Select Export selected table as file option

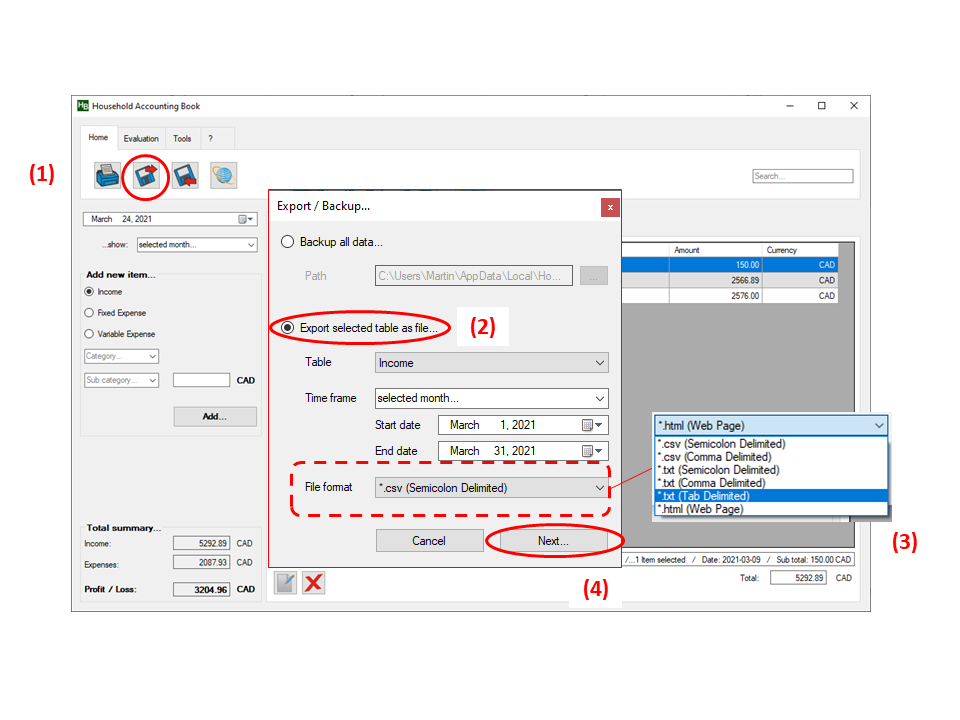[288, 327]
